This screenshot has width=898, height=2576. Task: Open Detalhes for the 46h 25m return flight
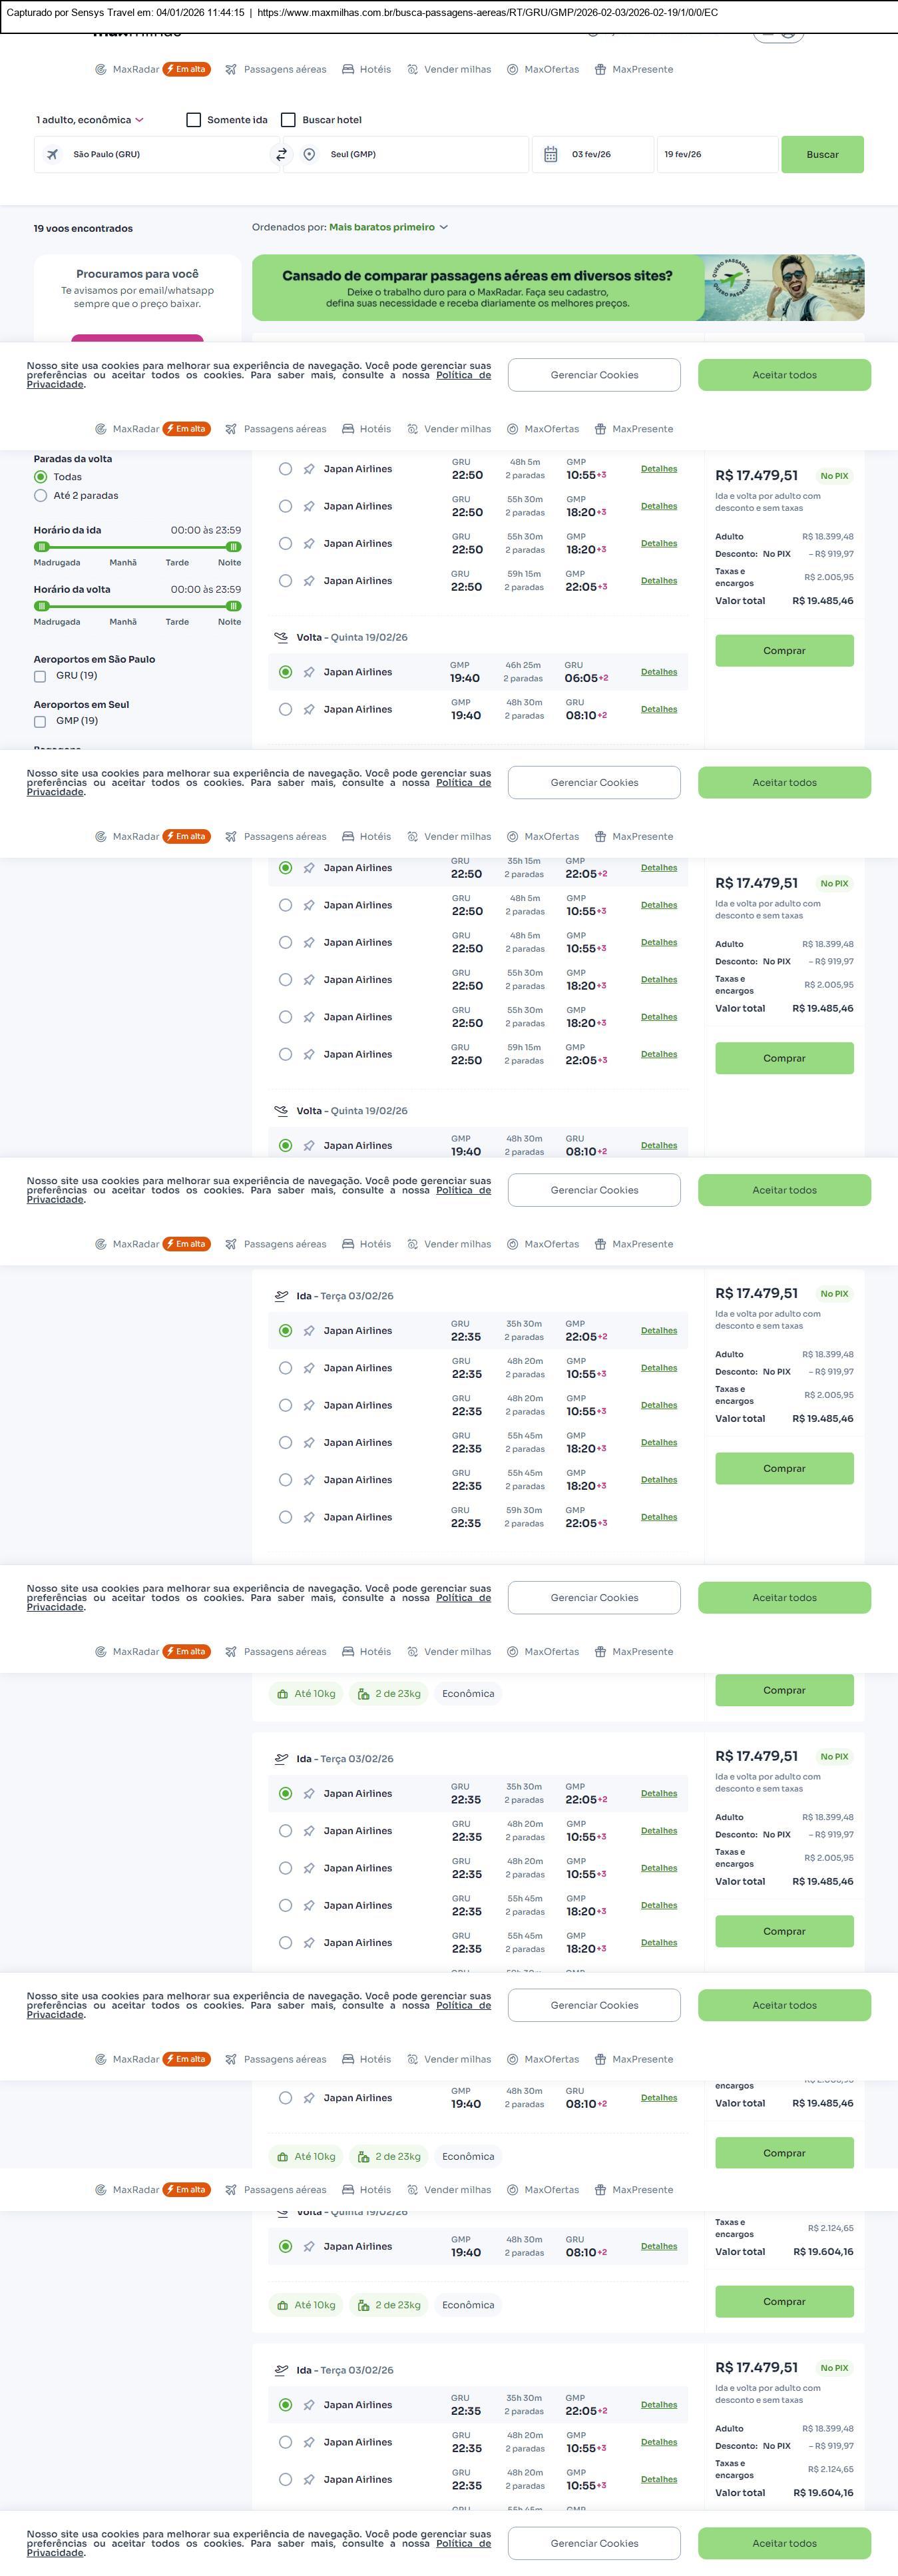click(x=659, y=672)
